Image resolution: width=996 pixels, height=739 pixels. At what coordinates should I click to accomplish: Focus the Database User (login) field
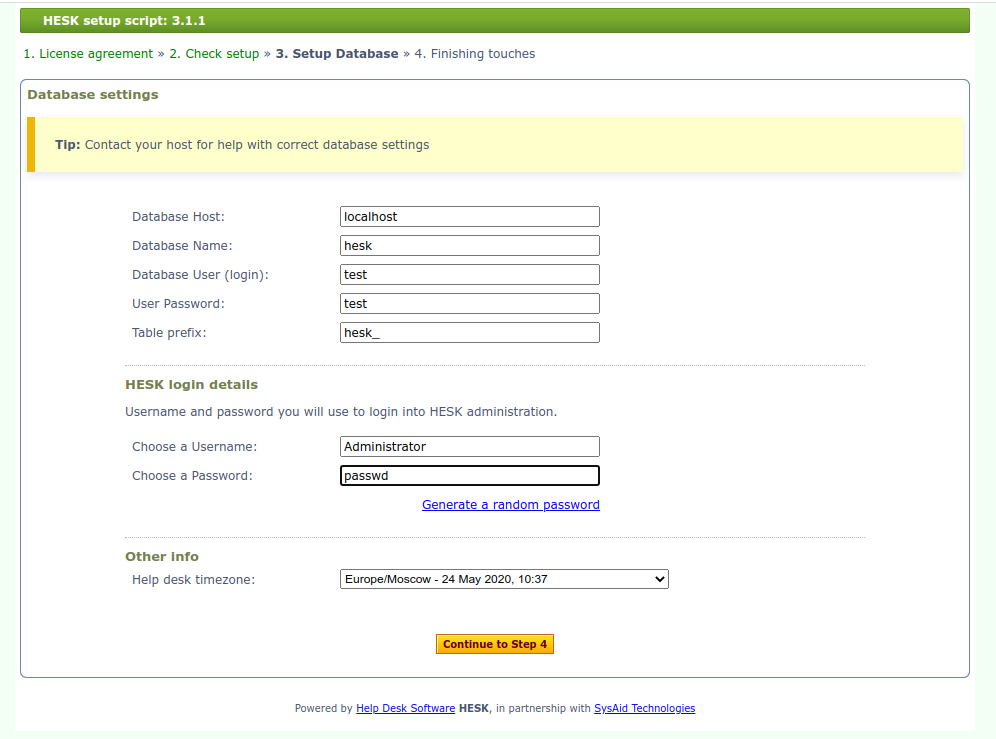pos(469,275)
